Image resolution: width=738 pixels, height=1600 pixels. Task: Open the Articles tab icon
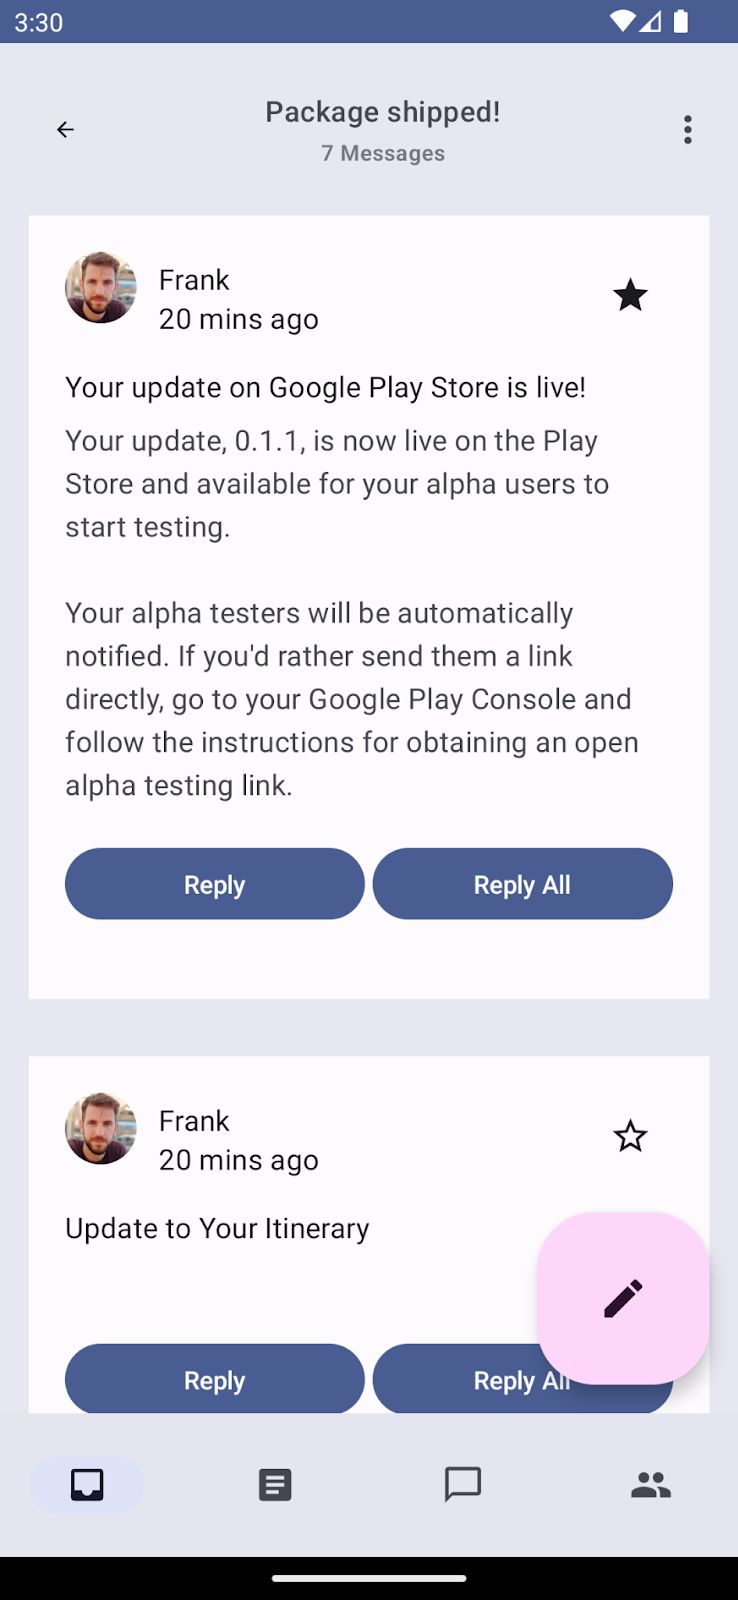point(275,1485)
